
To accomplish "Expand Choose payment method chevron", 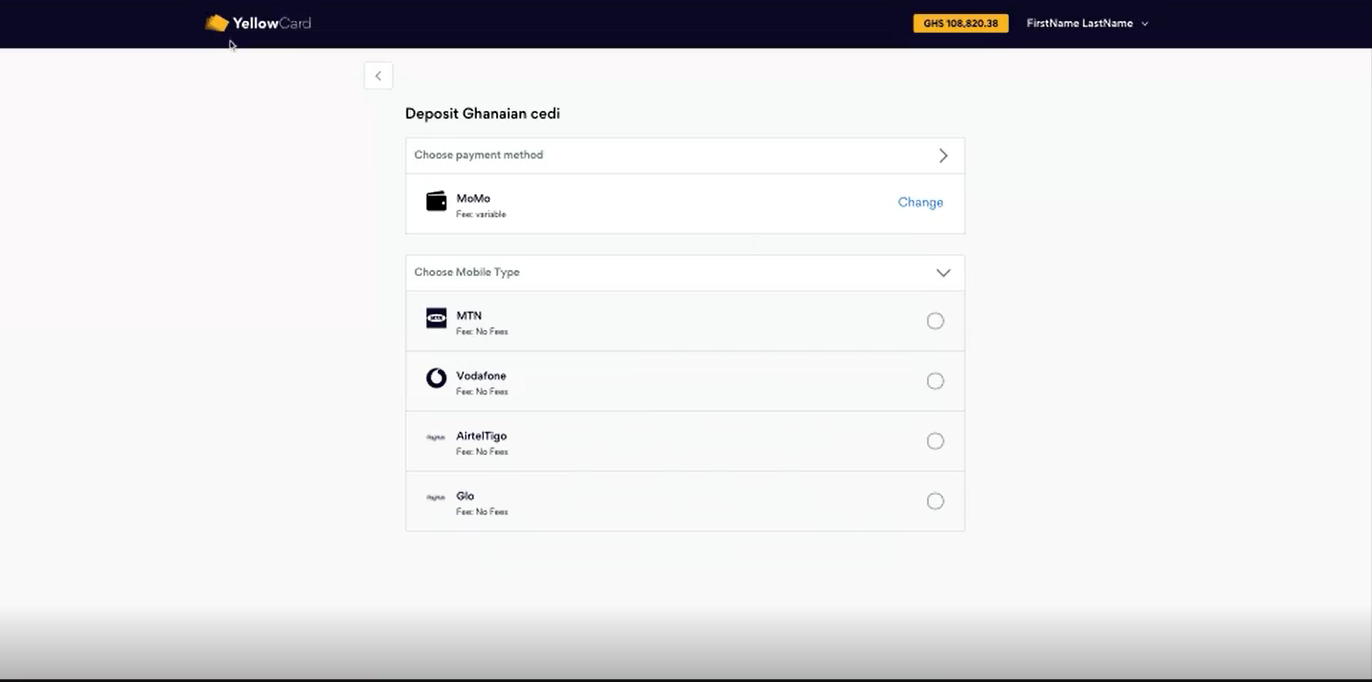I will 943,156.
